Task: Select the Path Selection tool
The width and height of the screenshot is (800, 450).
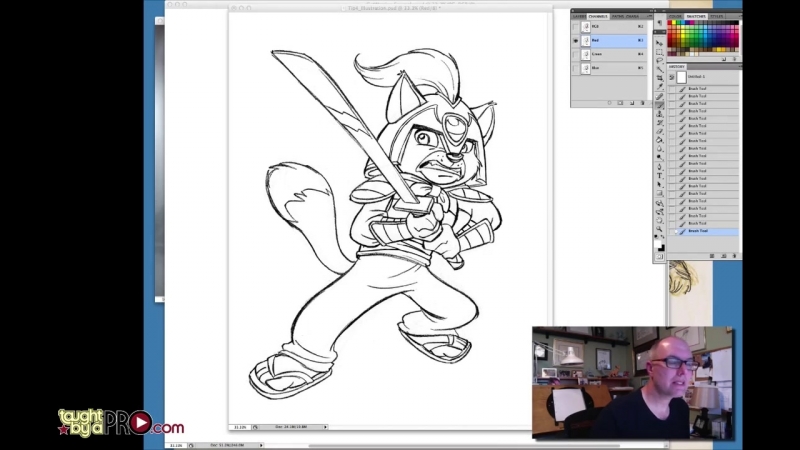Action: point(659,184)
